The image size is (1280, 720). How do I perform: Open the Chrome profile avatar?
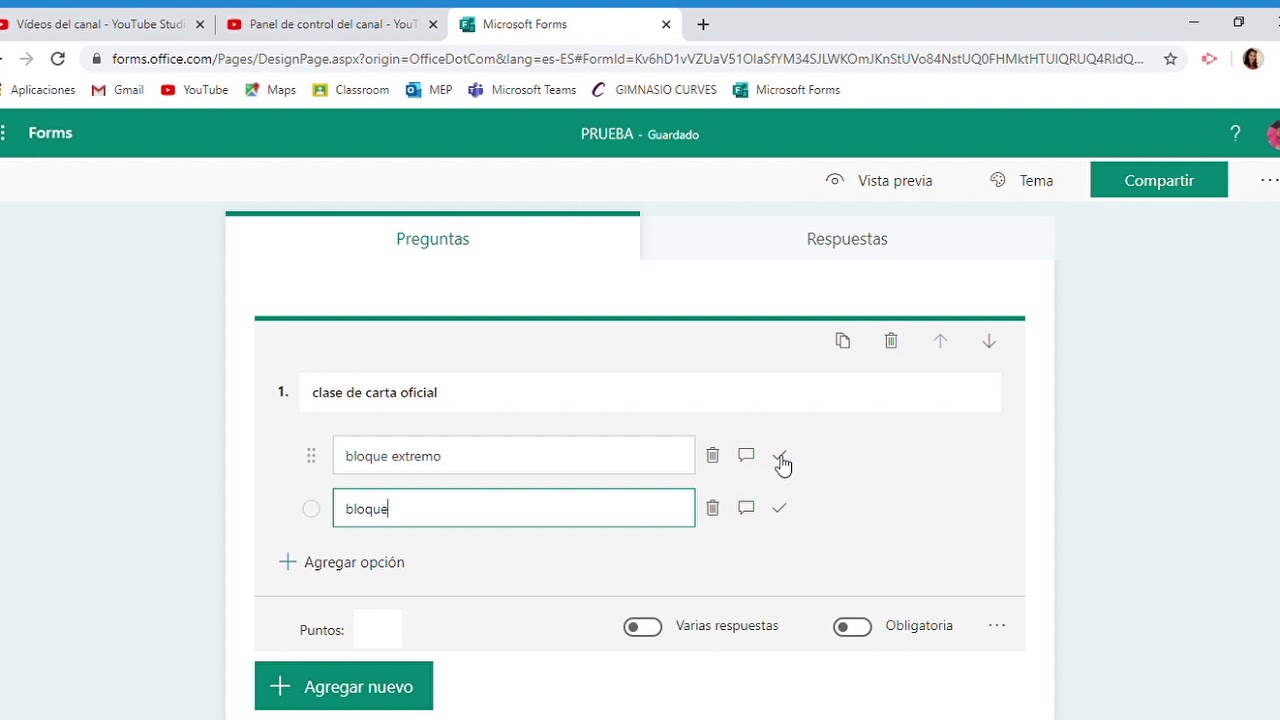pos(1253,59)
